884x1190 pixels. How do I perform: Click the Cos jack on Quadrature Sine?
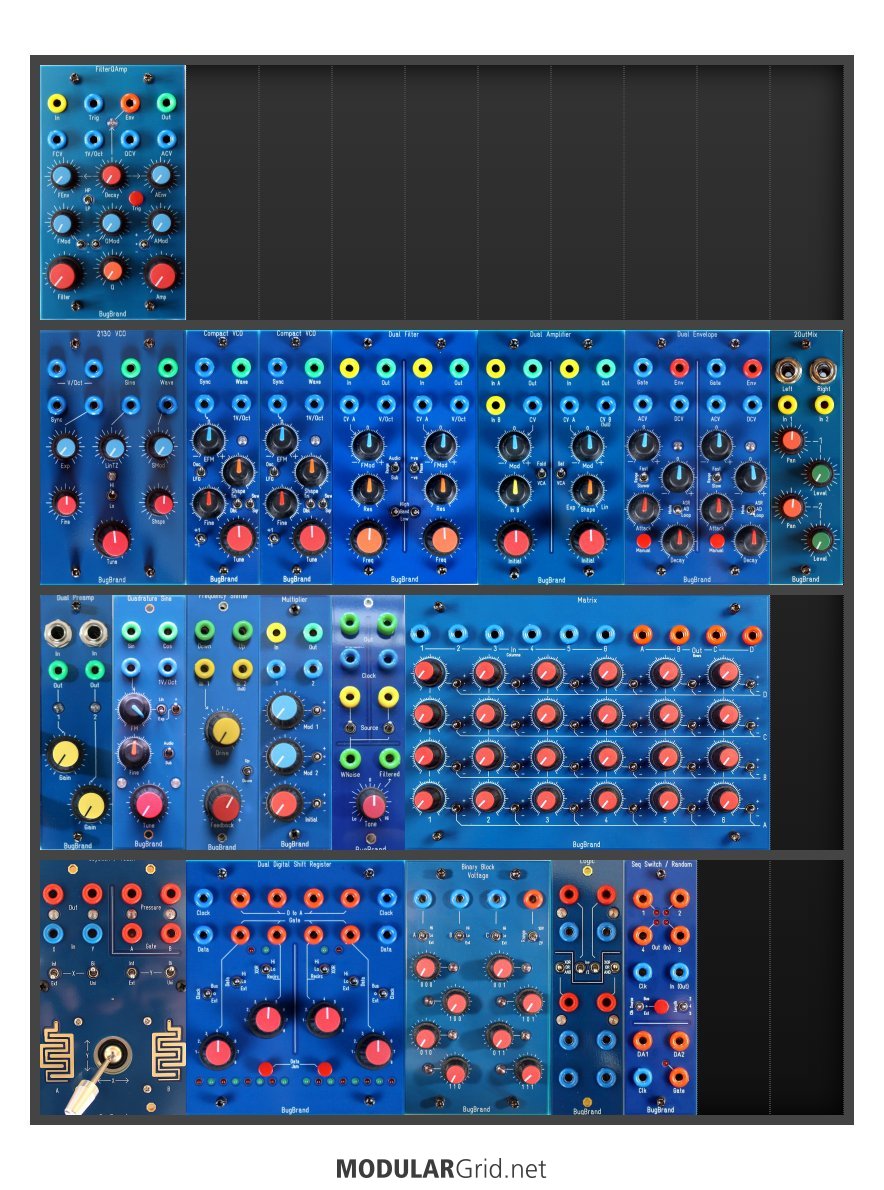(167, 631)
